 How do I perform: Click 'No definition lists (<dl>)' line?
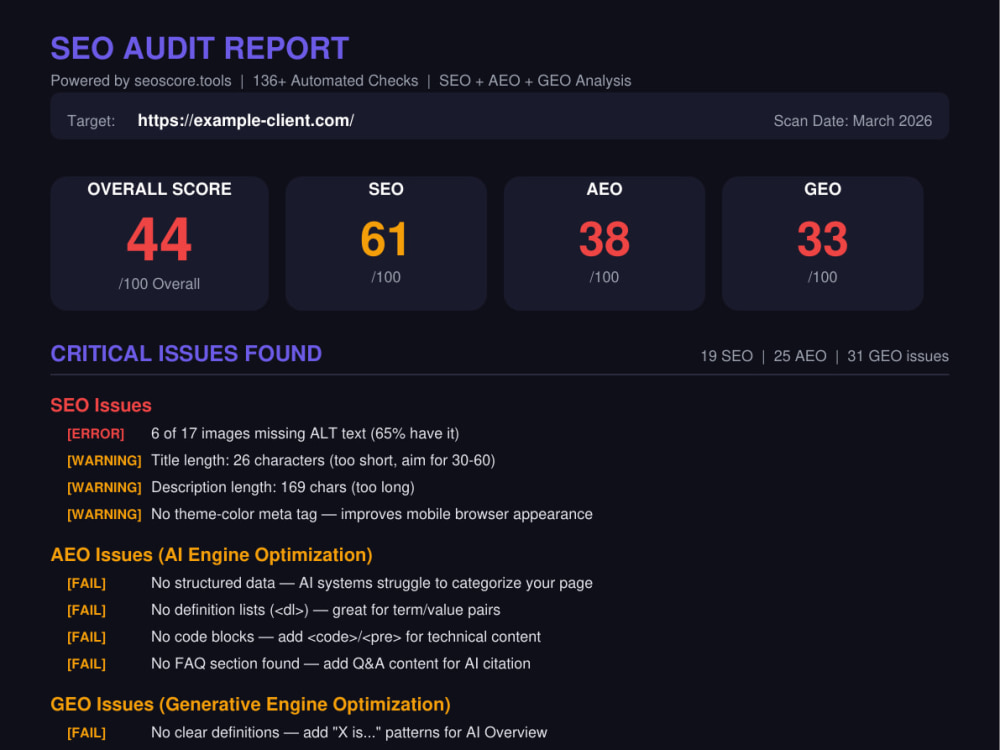325,610
